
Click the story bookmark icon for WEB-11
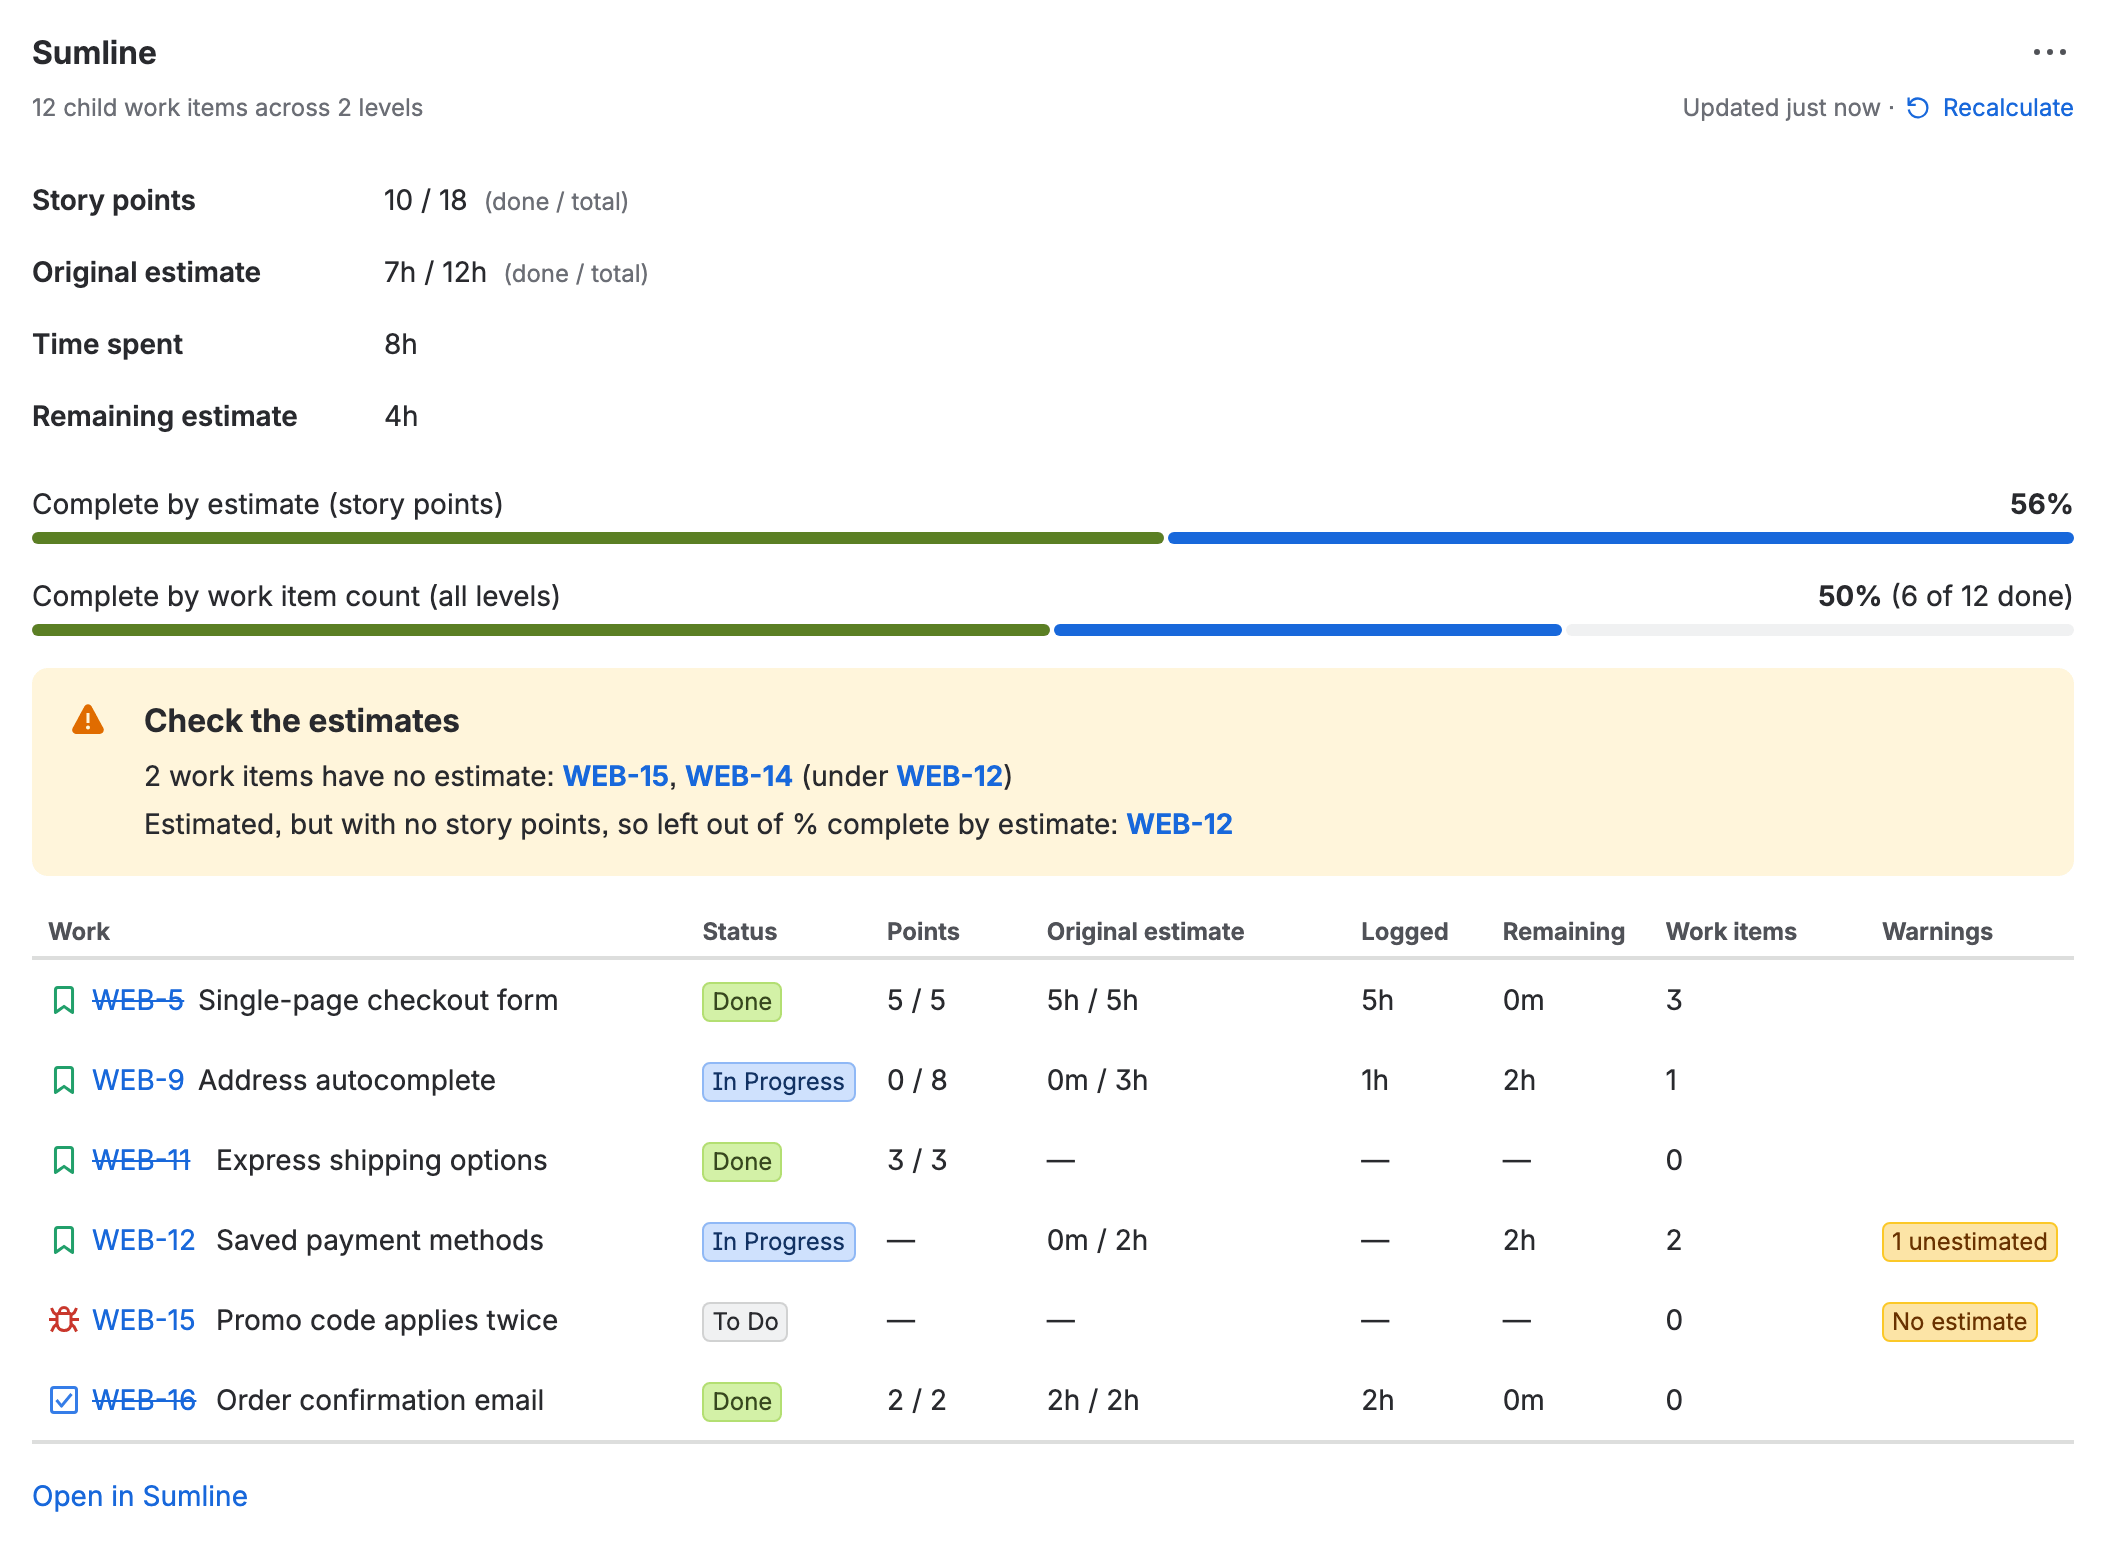(x=63, y=1160)
